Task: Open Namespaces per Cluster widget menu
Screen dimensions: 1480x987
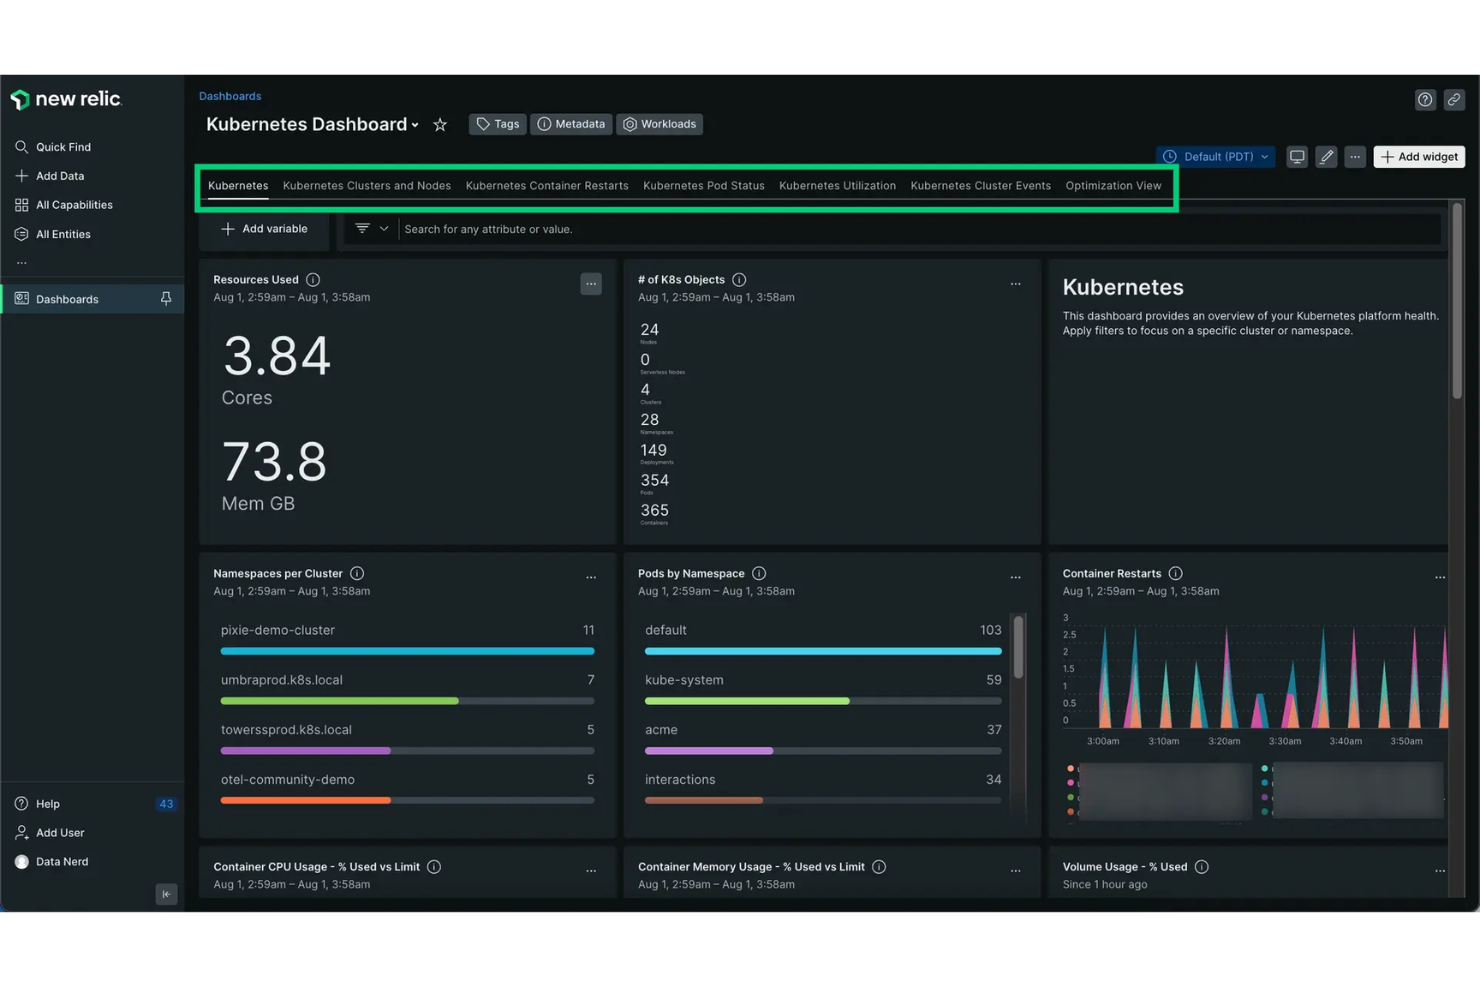Action: [x=591, y=578]
